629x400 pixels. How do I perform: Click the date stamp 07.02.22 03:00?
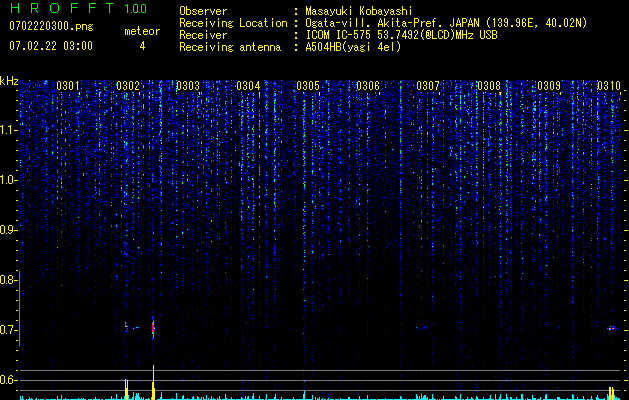point(51,46)
